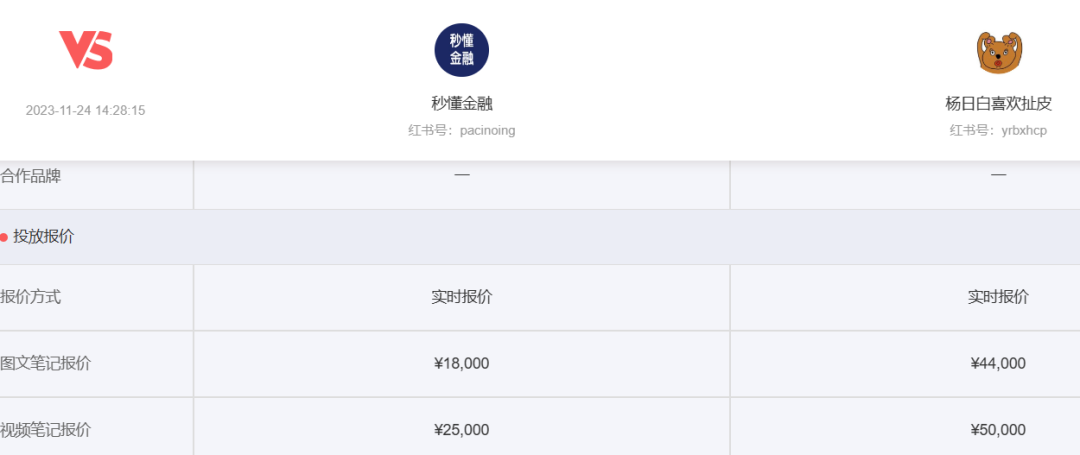Open the 秒懂金融 account name
This screenshot has width=1080, height=455.
(461, 103)
